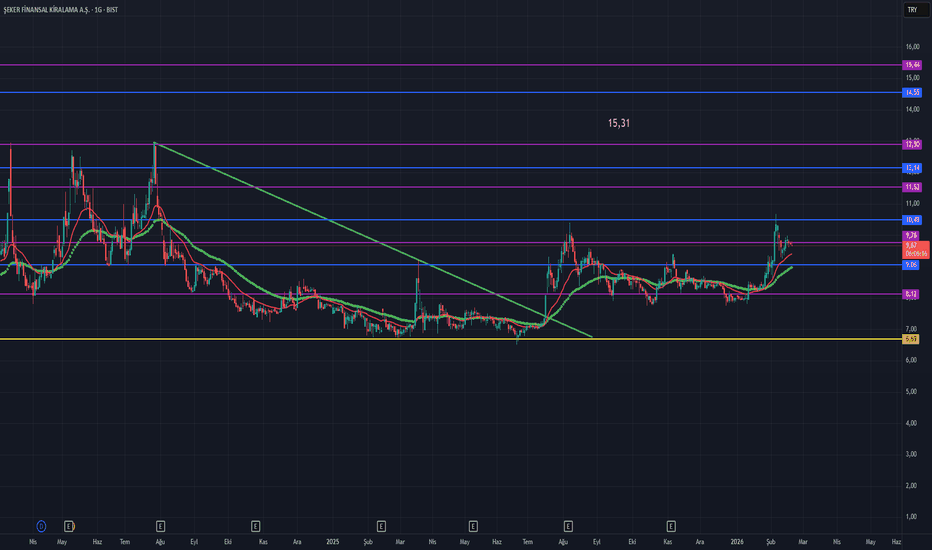
Task: Click the purple 11,52 price label
Action: coord(912,187)
